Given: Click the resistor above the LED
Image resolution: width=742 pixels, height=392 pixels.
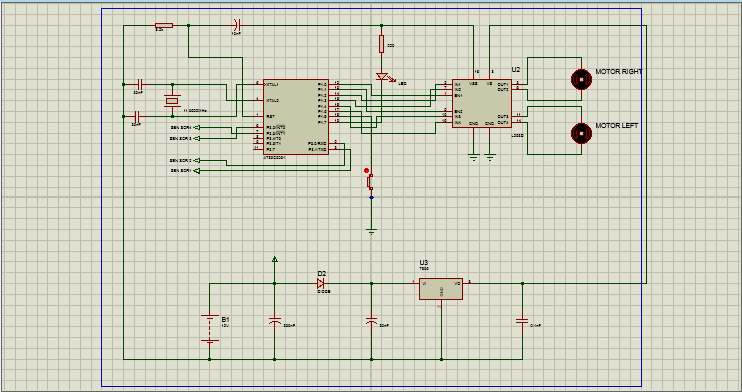Looking at the screenshot, I should tap(381, 44).
